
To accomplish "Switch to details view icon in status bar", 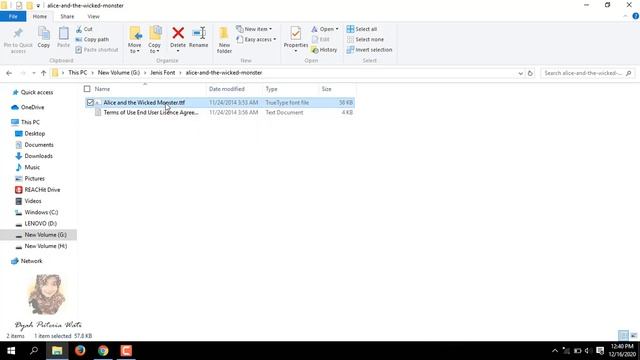I will [623, 336].
